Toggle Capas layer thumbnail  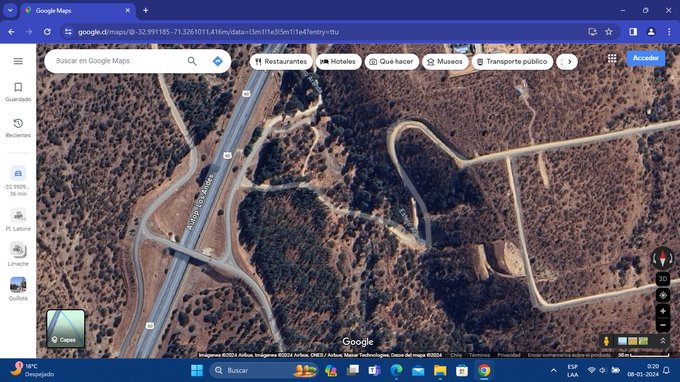pos(65,328)
